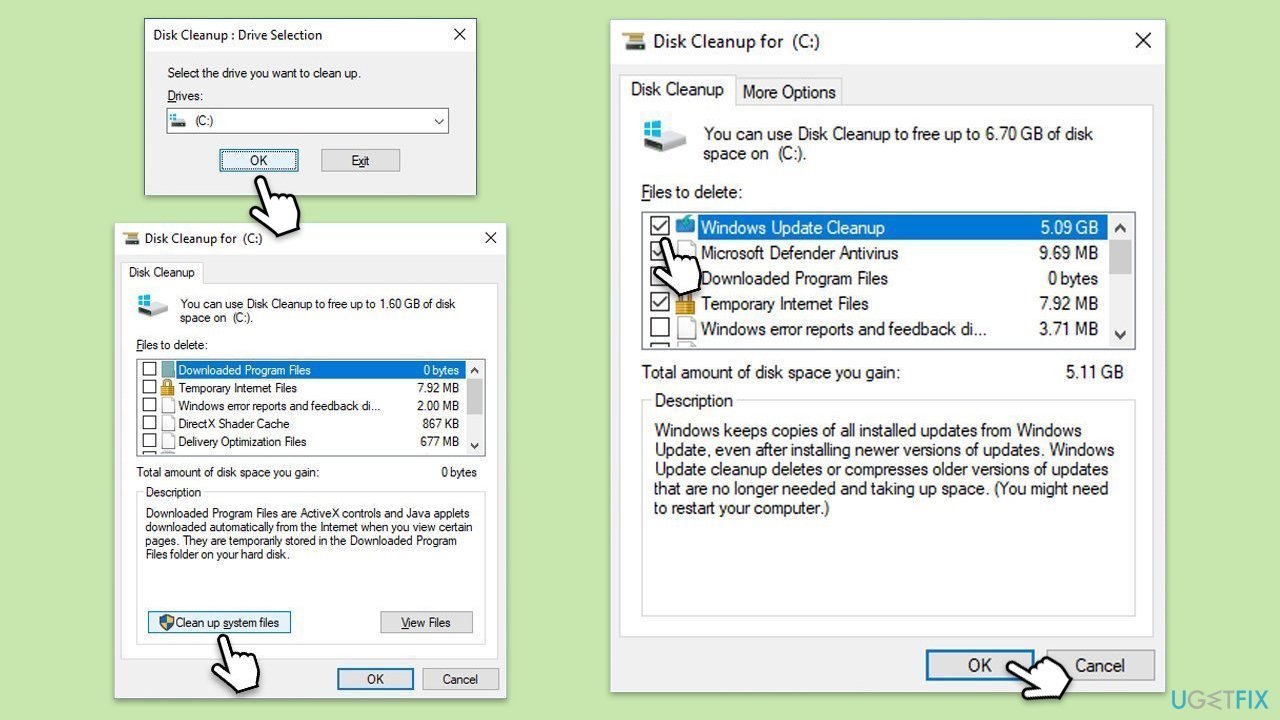Click lock icon beside Temporary Internet Files small window
Image resolution: width=1280 pixels, height=720 pixels.
(168, 388)
